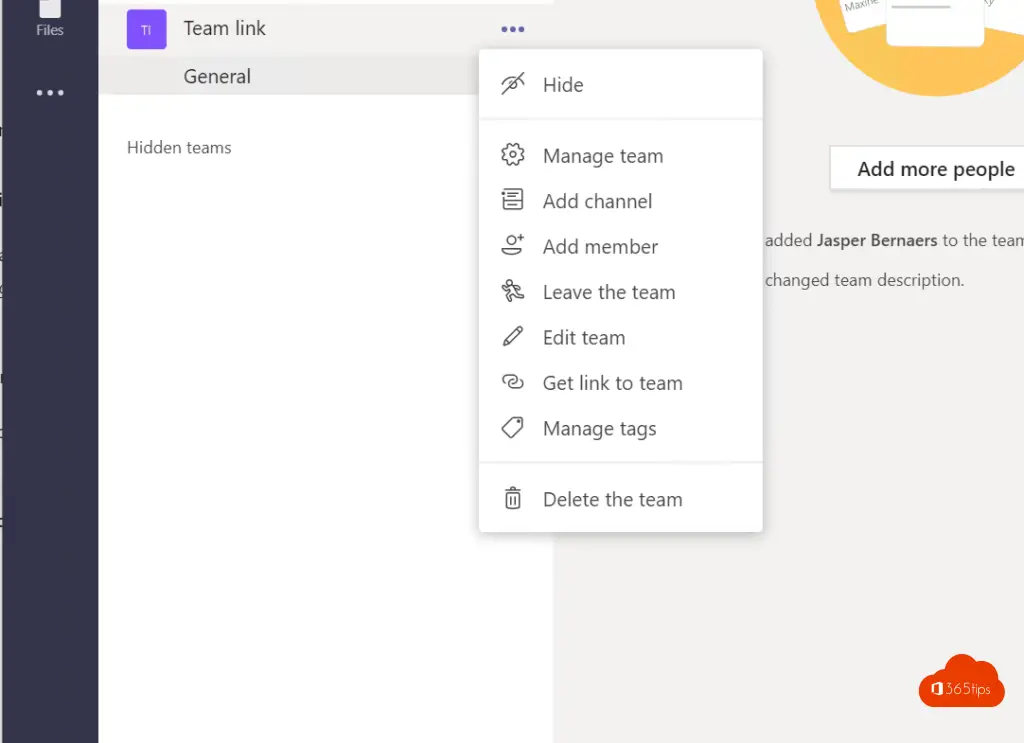Toggle the Team link more options ellipsis

pos(512,30)
